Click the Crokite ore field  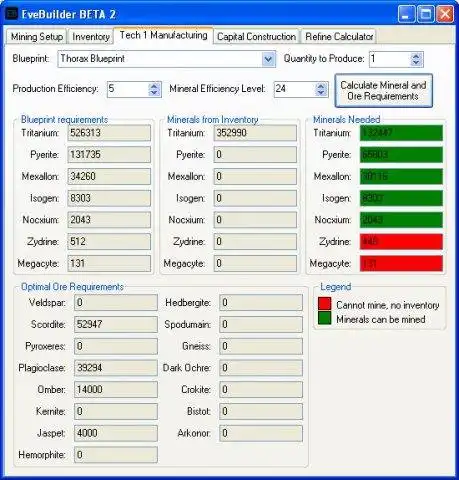pos(261,389)
